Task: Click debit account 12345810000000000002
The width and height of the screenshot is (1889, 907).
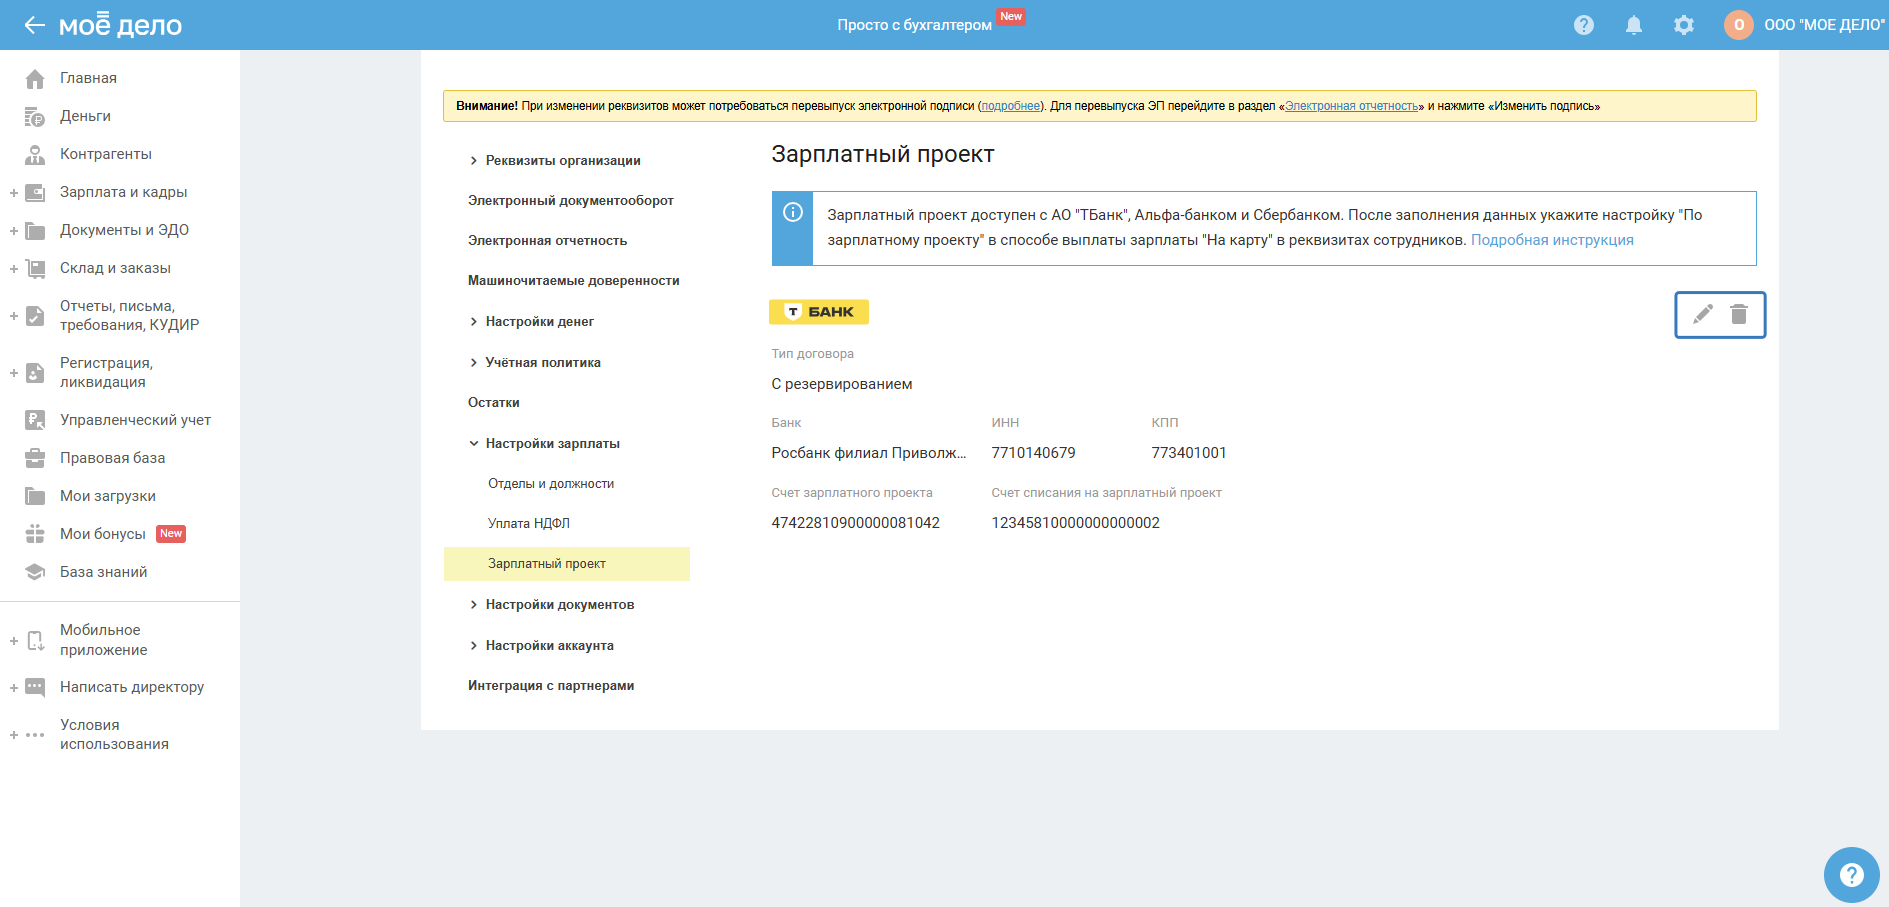Action: point(1076,523)
